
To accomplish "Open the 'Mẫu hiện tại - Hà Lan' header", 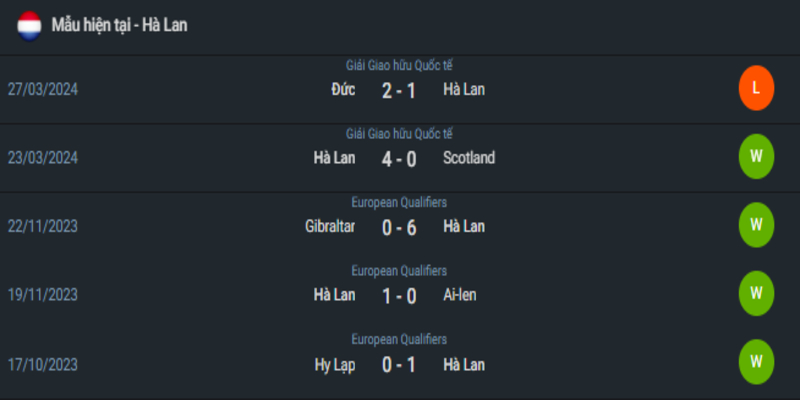I will [x=119, y=25].
